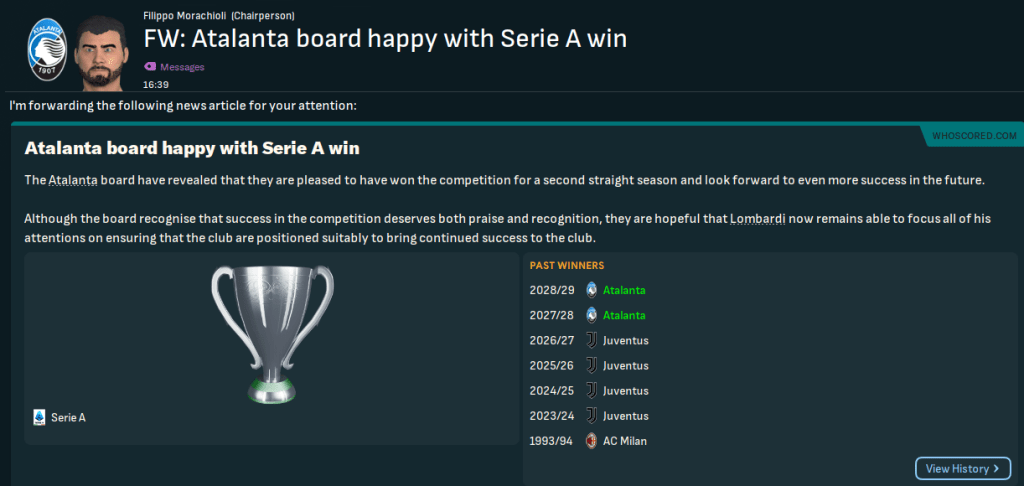This screenshot has height=486, width=1024.
Task: Click the Messages category label
Action: coord(182,67)
